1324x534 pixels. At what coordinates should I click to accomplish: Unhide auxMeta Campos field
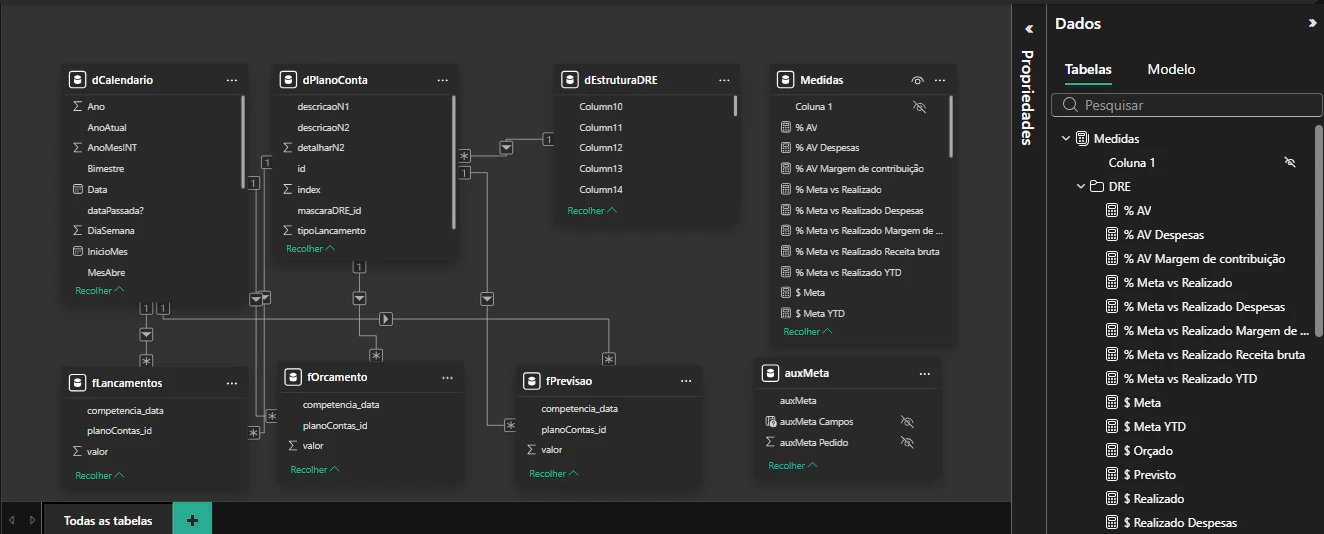tap(908, 422)
